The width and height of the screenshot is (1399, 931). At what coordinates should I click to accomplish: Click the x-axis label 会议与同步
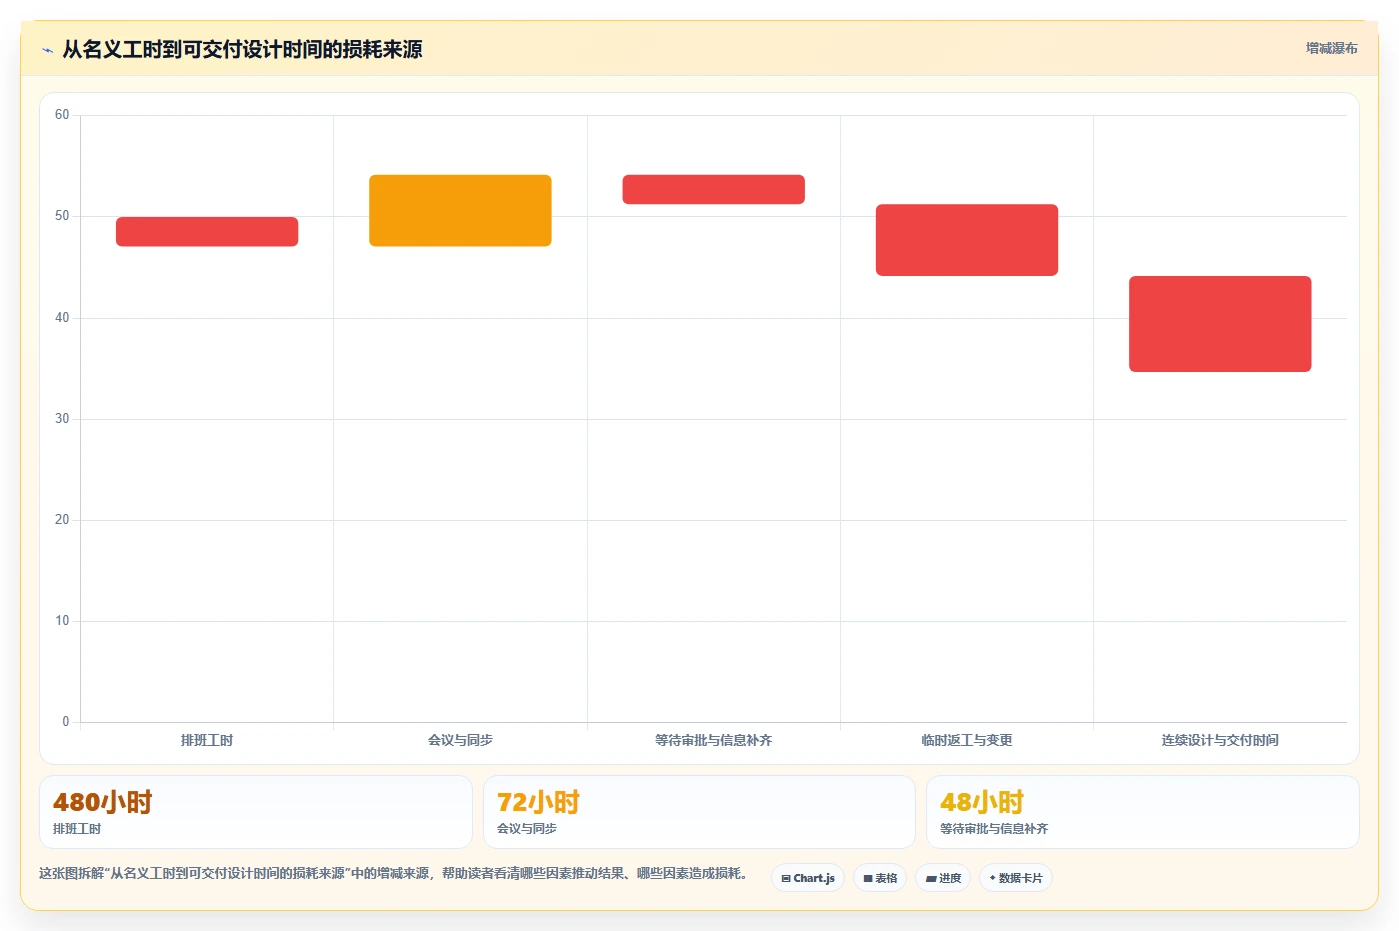[460, 740]
